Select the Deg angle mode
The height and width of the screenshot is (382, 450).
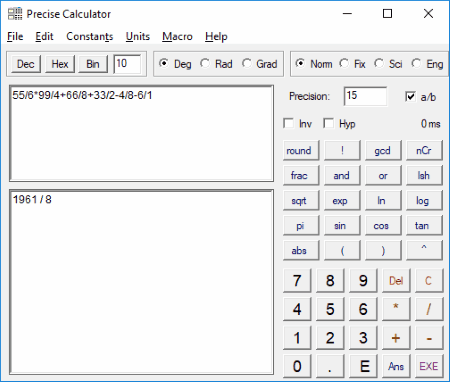[x=175, y=64]
